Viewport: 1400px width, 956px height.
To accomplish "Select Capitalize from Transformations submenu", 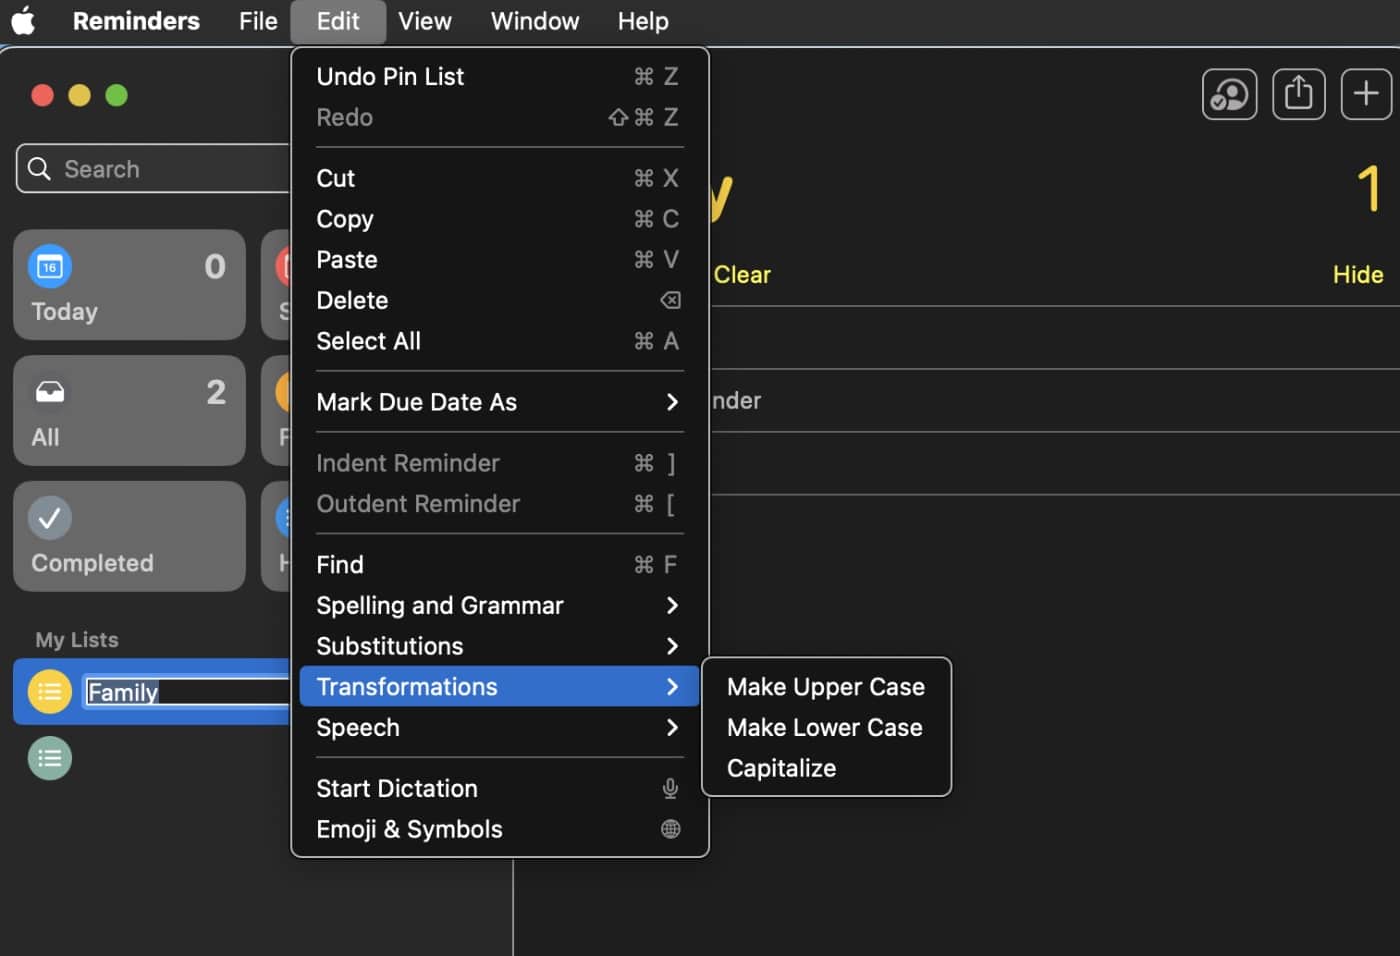I will click(781, 768).
